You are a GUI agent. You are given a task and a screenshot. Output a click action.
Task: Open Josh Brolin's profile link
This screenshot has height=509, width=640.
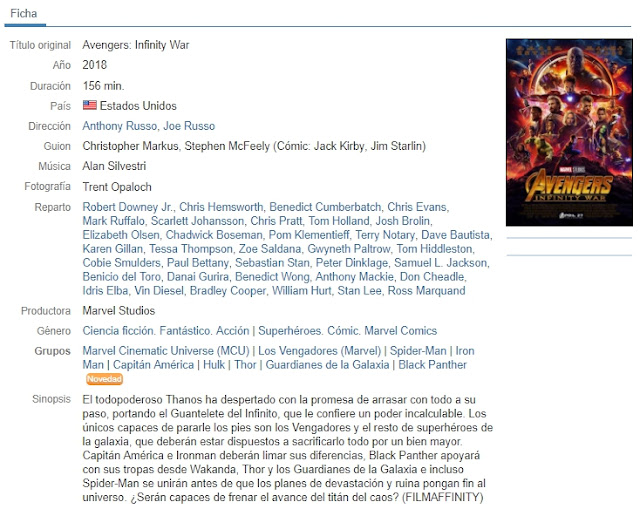pos(402,221)
